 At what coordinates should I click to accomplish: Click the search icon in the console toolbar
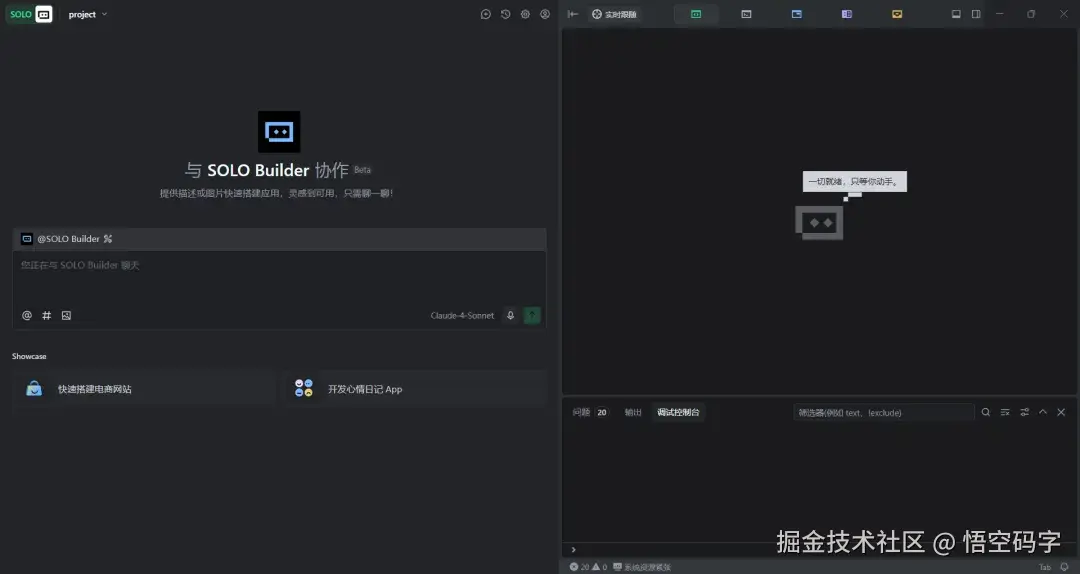986,412
